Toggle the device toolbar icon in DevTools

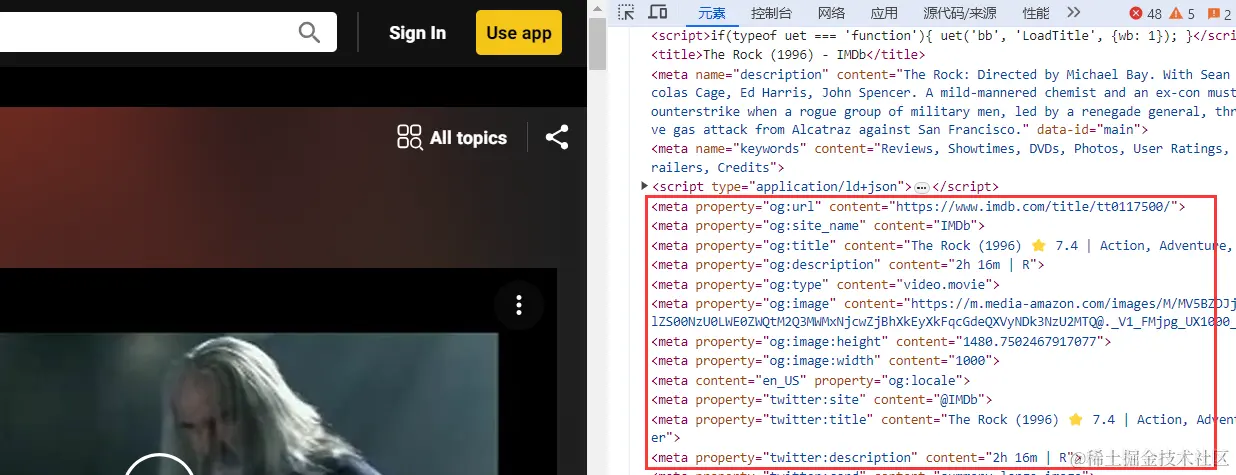(658, 13)
